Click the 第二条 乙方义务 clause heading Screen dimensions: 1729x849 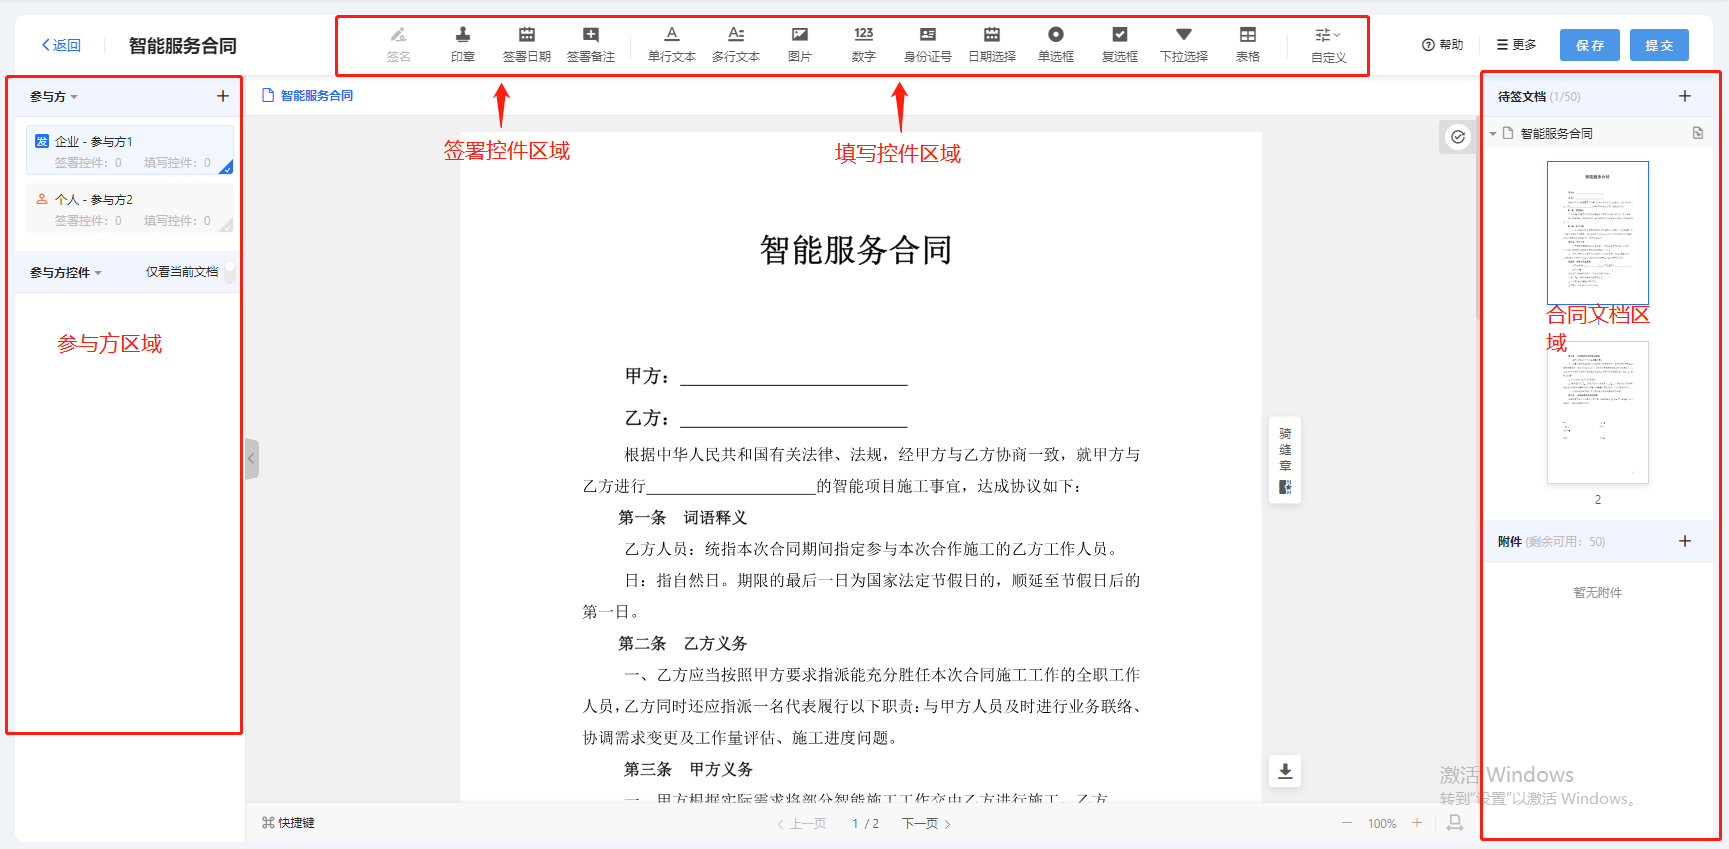(x=683, y=644)
